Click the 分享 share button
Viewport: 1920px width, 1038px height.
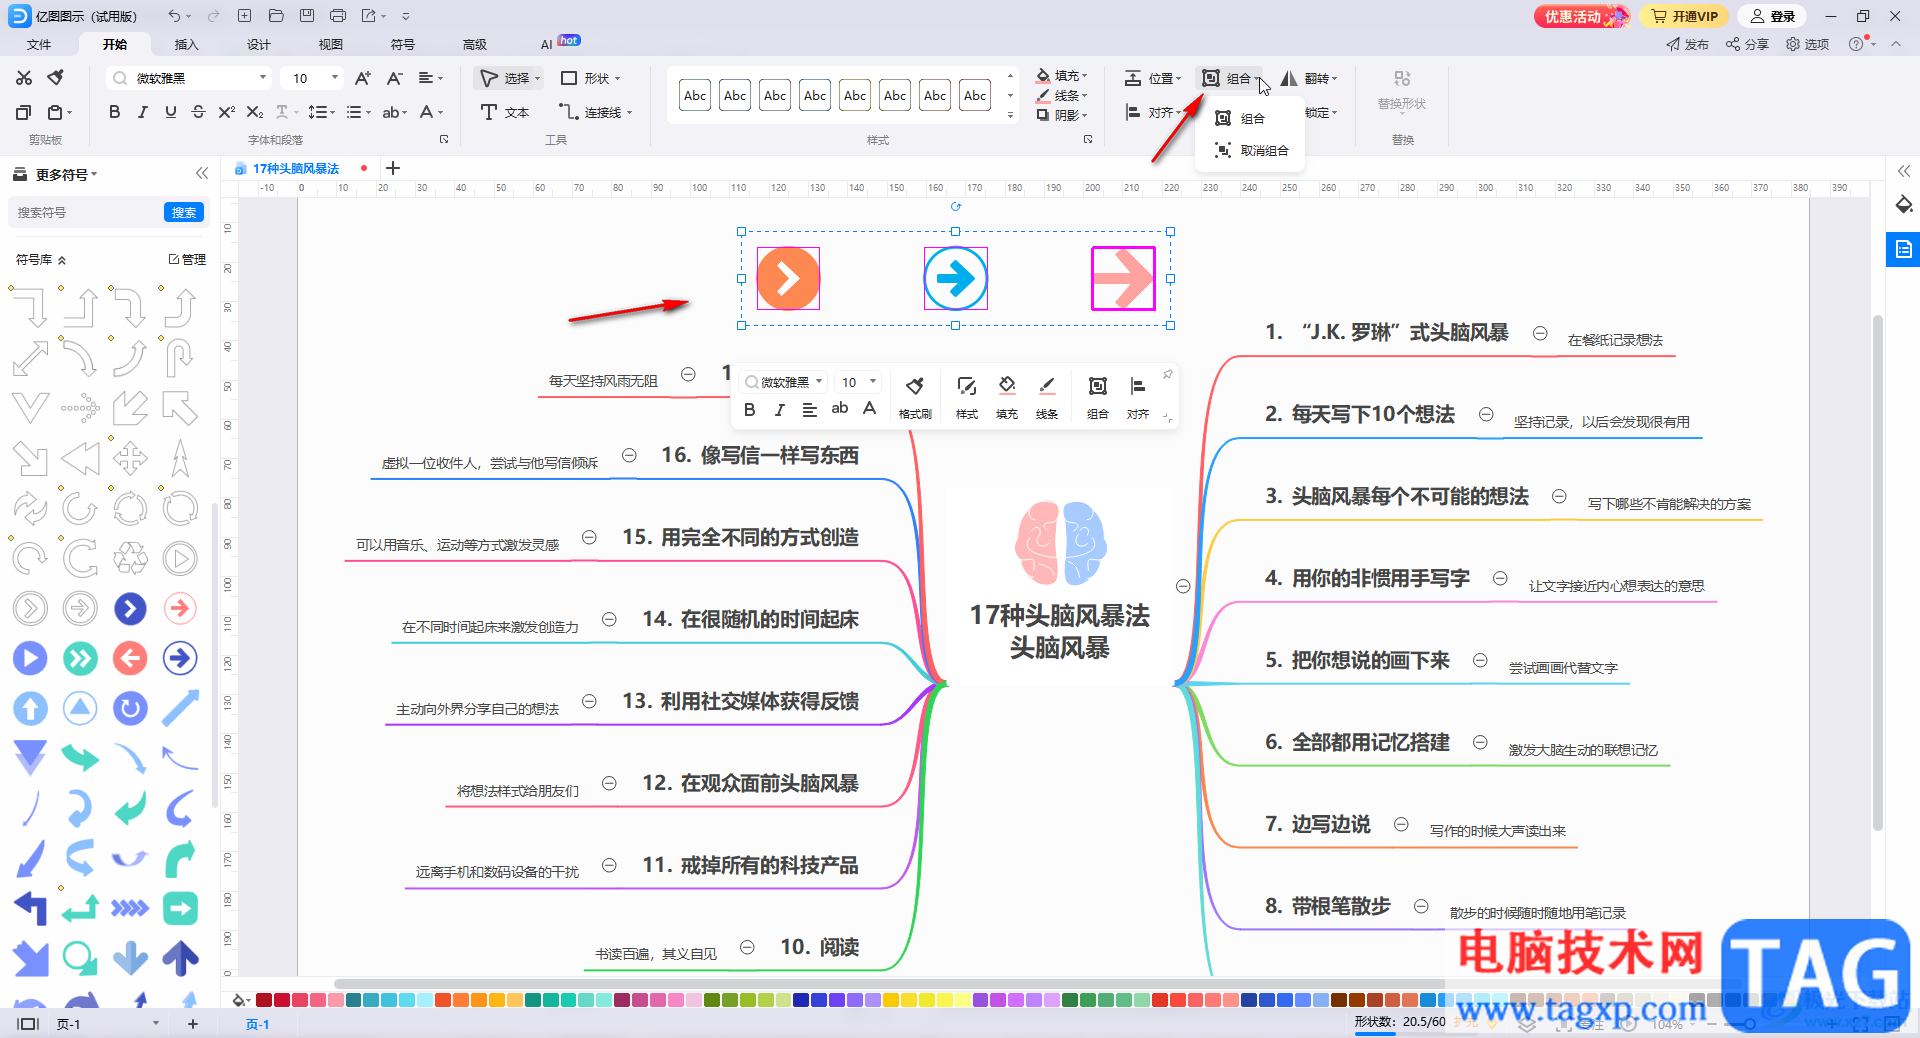click(x=1747, y=44)
